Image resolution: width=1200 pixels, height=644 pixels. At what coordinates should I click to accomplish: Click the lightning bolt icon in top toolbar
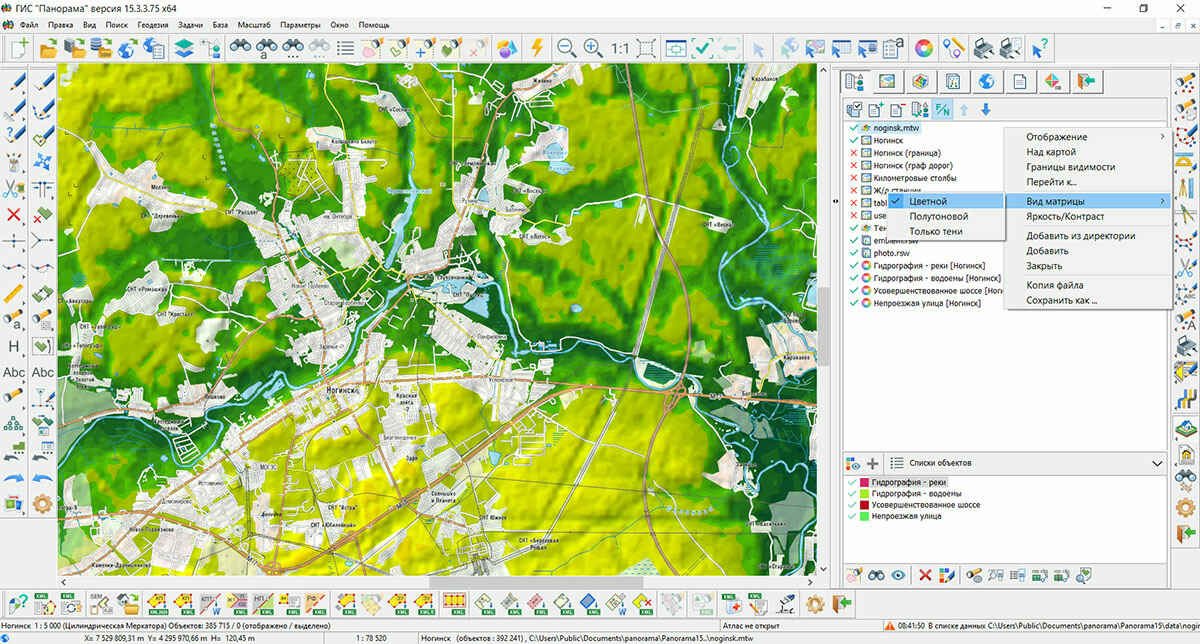click(538, 47)
